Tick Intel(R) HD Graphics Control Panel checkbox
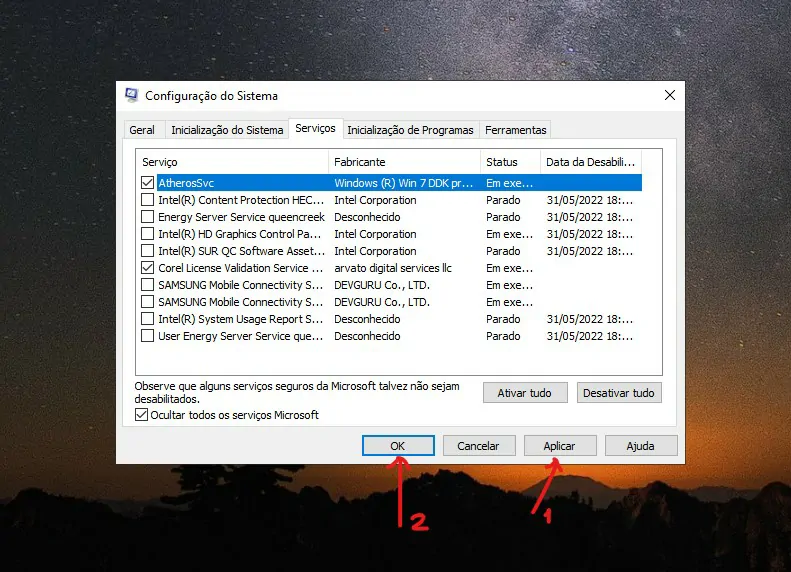This screenshot has height=572, width=791. [x=147, y=234]
